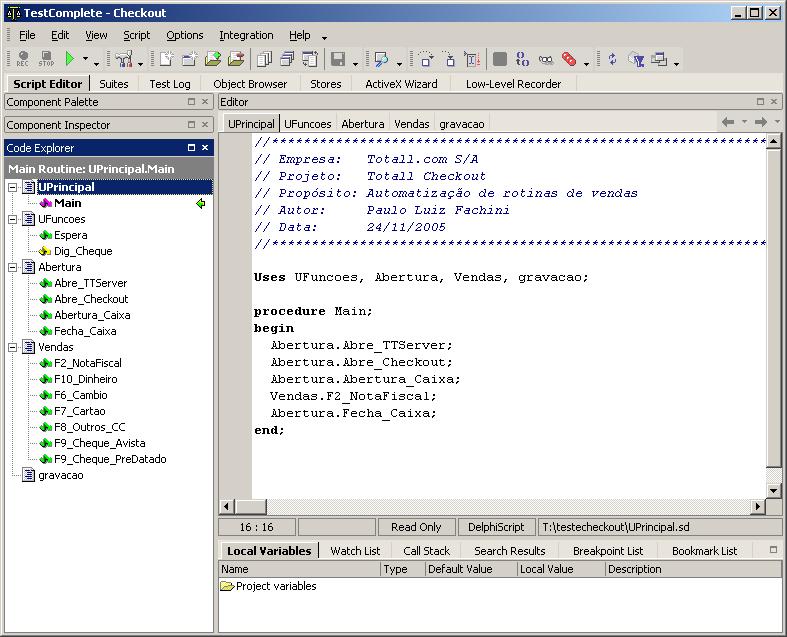Click the blue digits evaluate icon
The width and height of the screenshot is (787, 637).
(x=522, y=59)
